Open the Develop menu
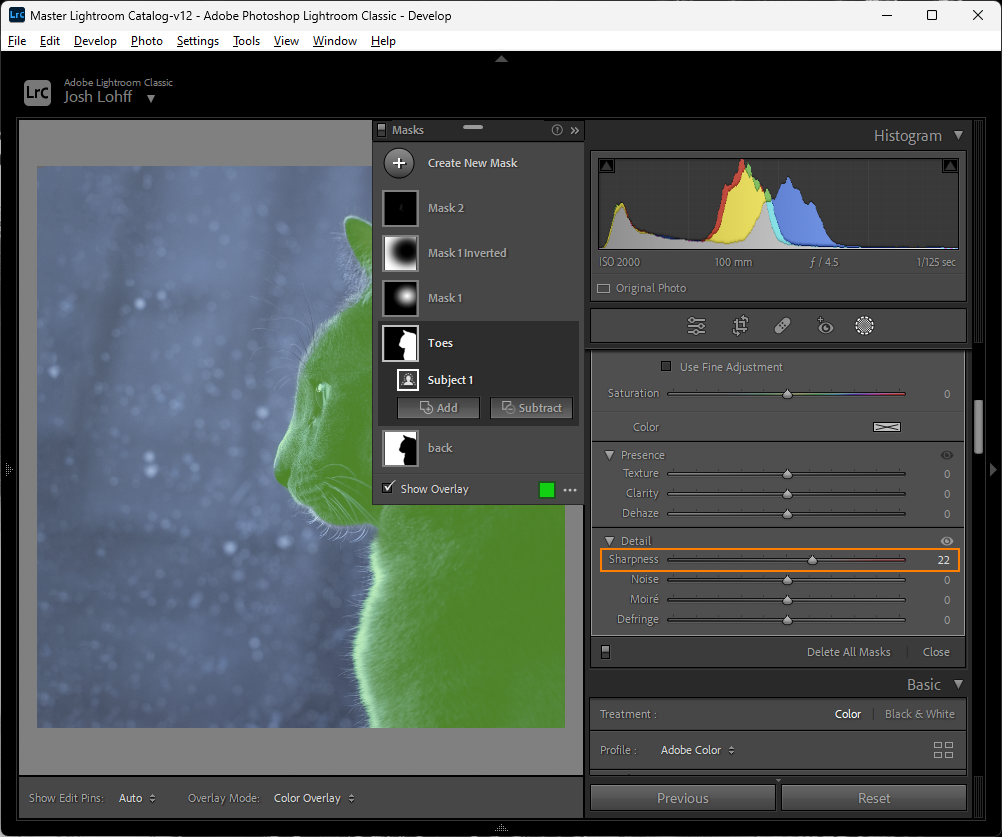The width and height of the screenshot is (1002, 837). coord(95,41)
